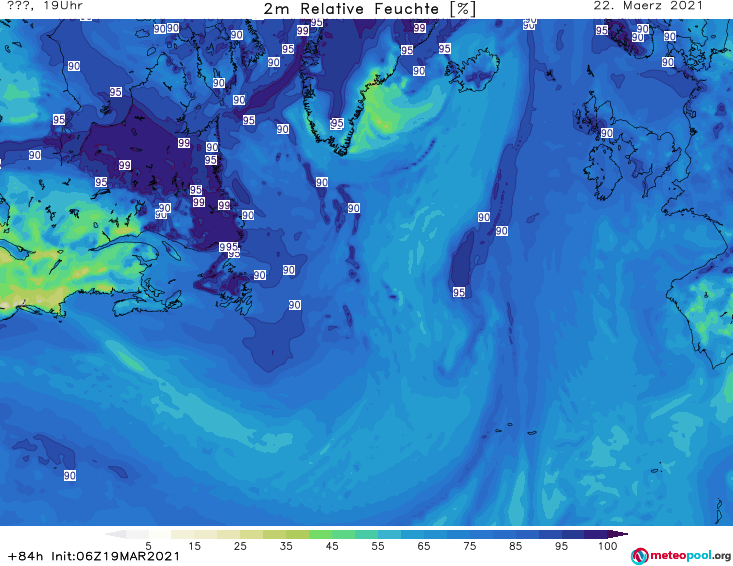Click the lone '90' contour label at the map's lower left
The image size is (733, 566).
70,475
